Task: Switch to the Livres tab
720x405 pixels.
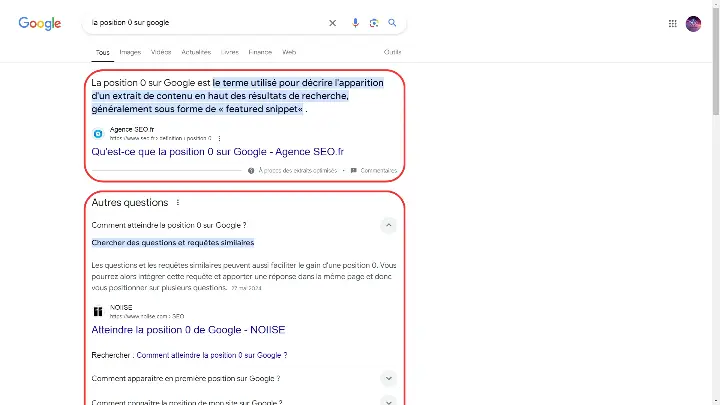Action: pyautogui.click(x=230, y=52)
